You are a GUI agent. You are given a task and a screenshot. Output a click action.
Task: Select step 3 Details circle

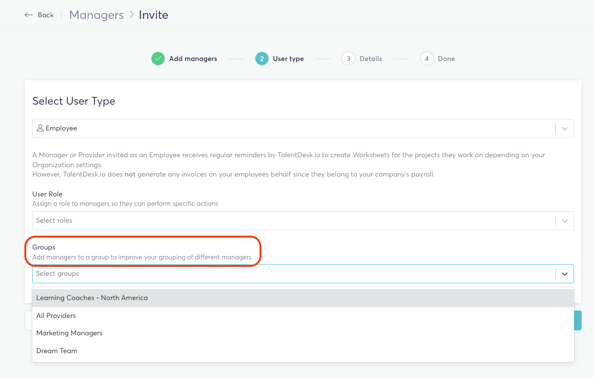point(348,59)
